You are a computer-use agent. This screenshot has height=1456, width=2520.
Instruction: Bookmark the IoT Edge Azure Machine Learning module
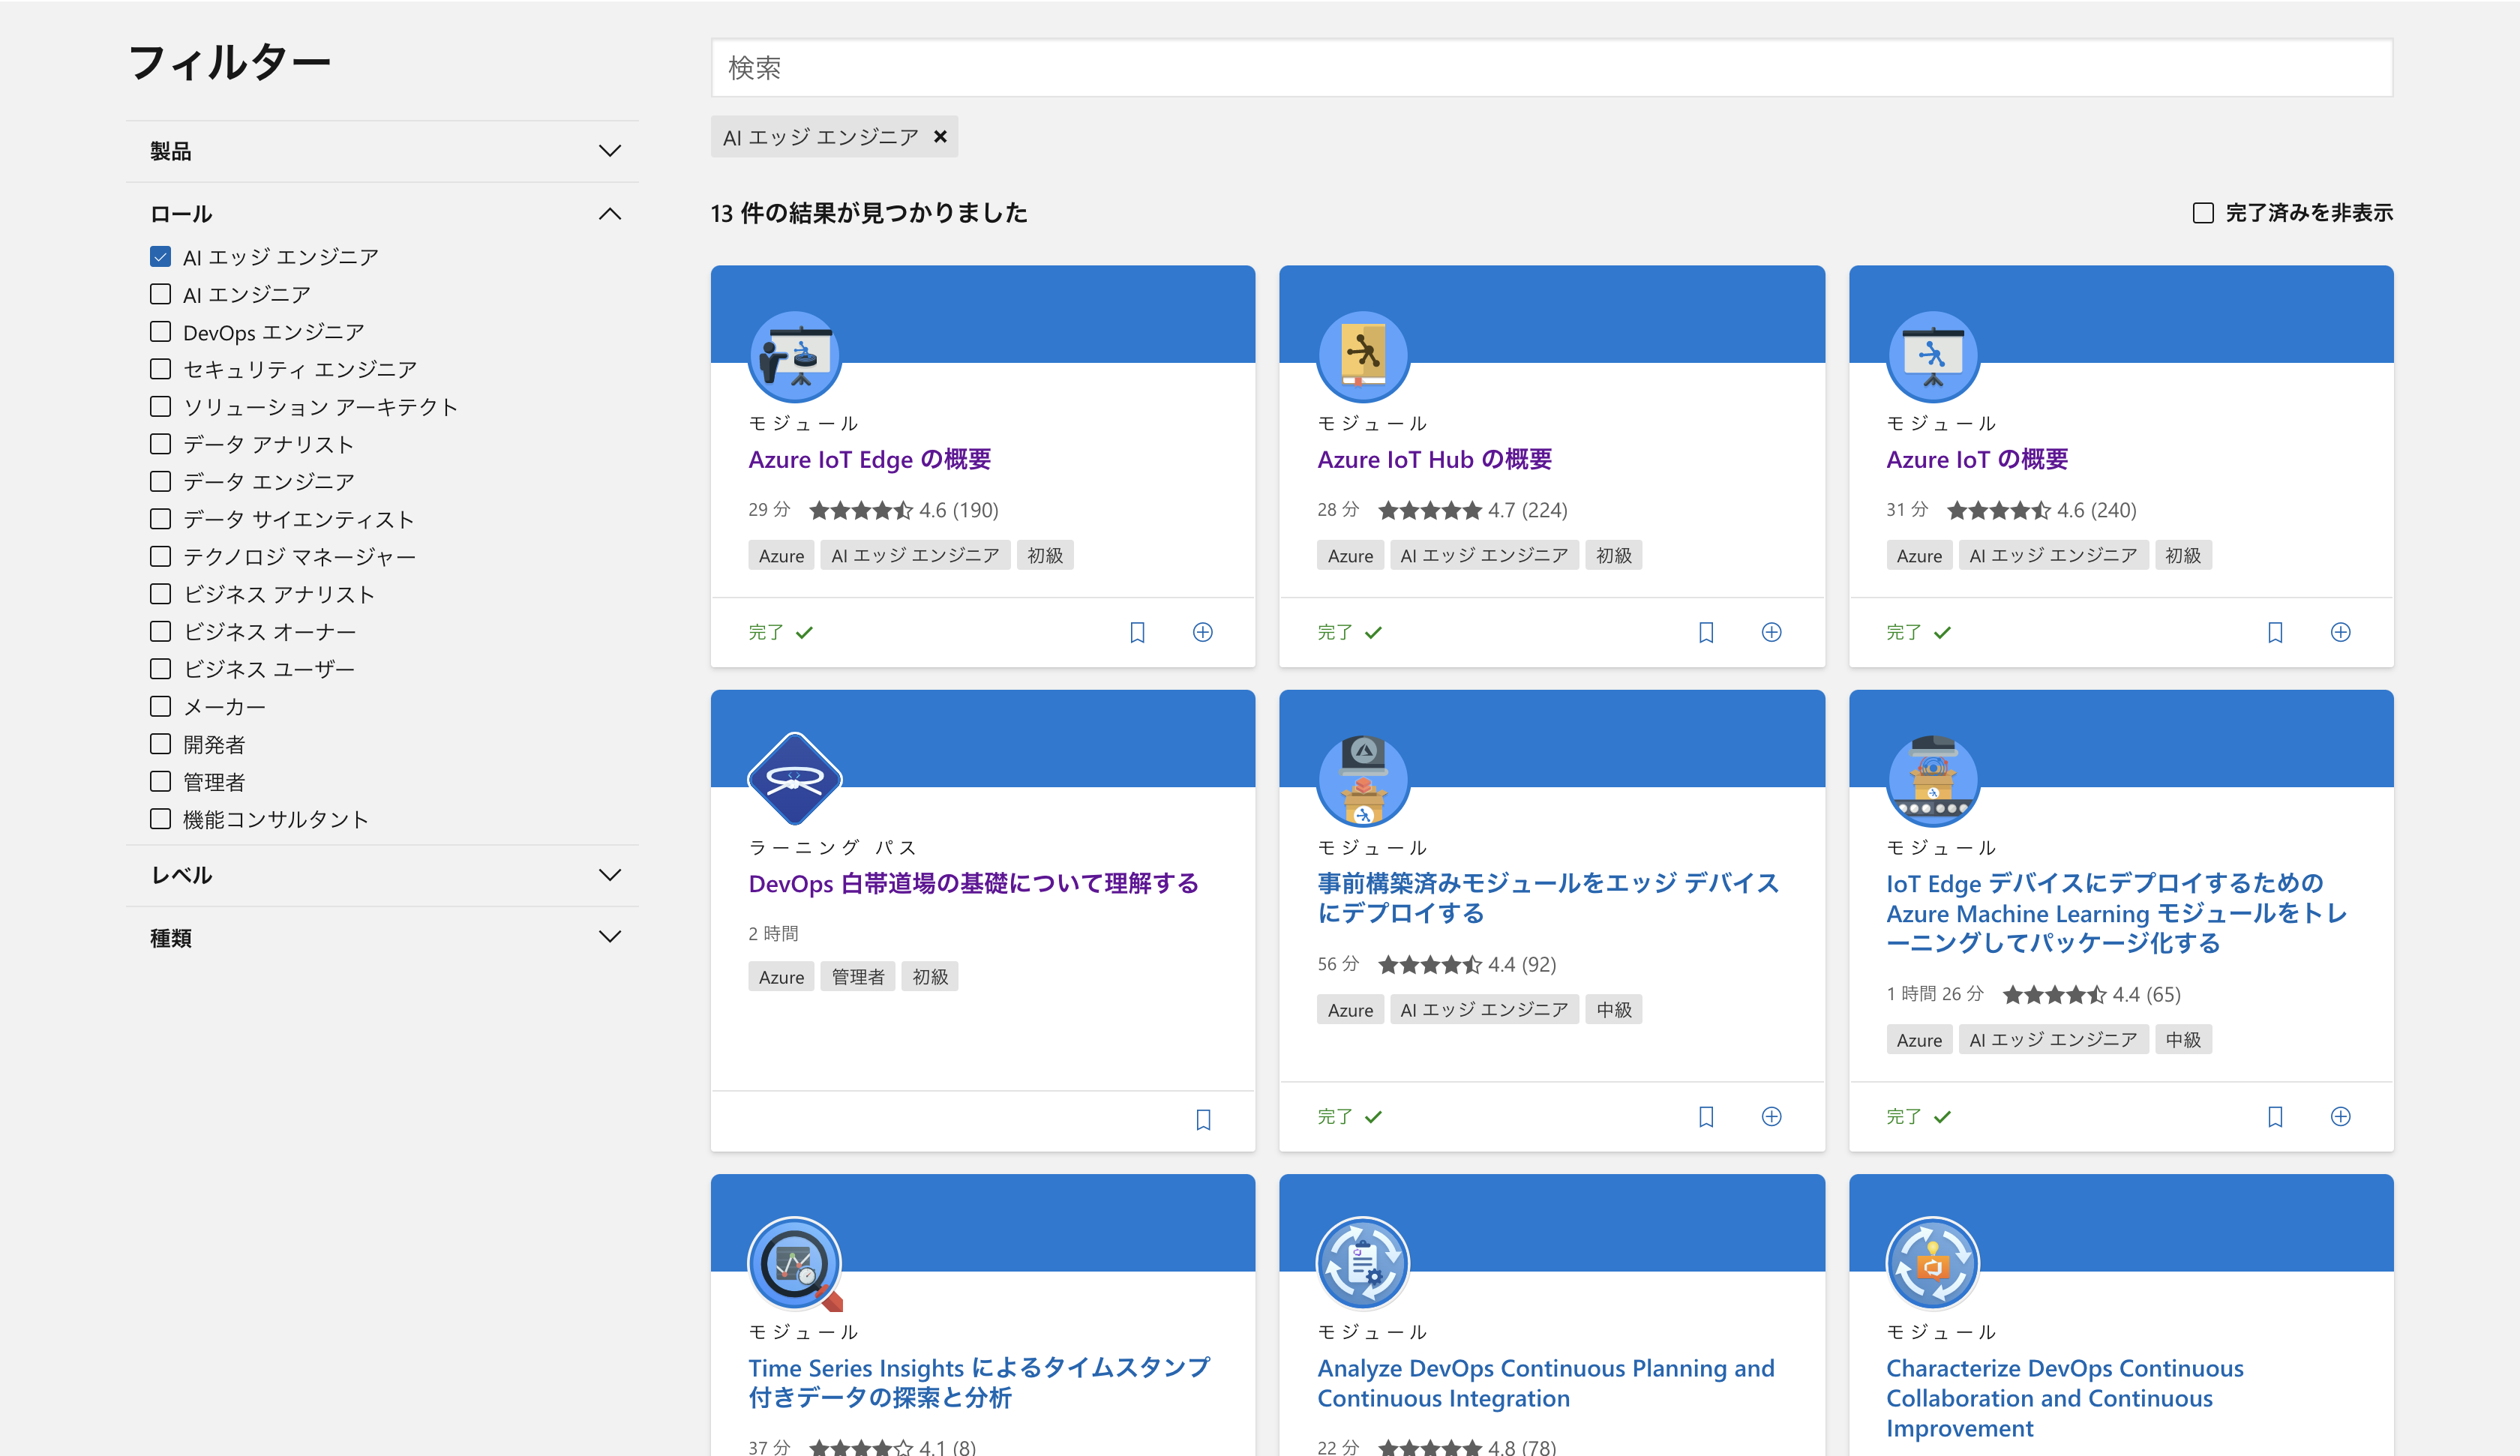pyautogui.click(x=2275, y=1116)
